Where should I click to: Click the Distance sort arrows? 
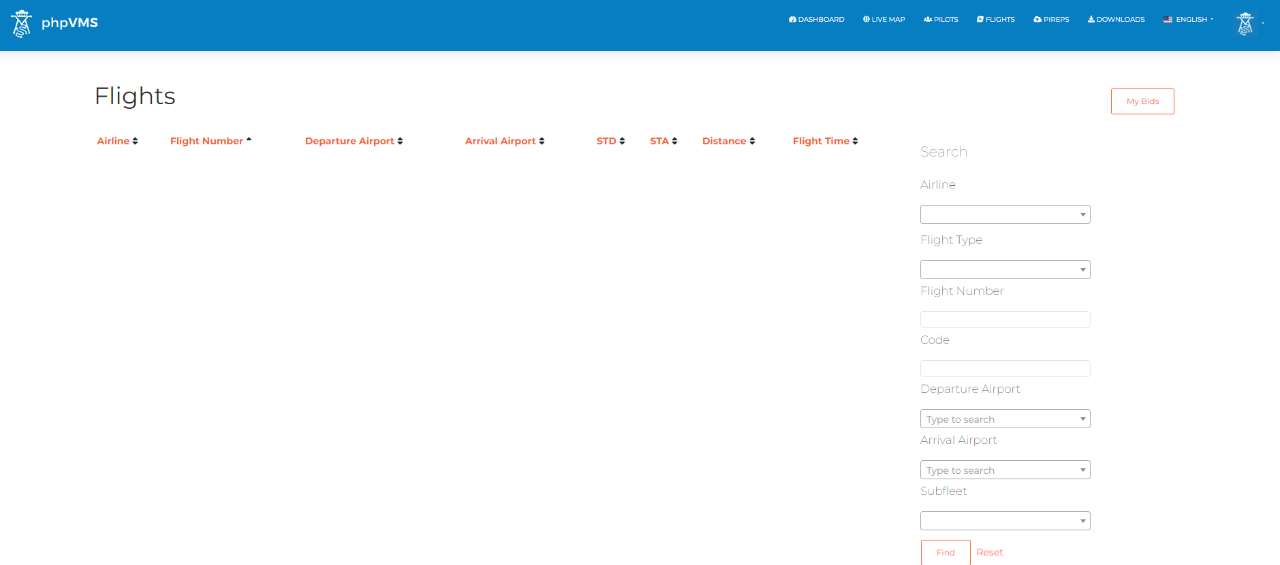[x=752, y=141]
